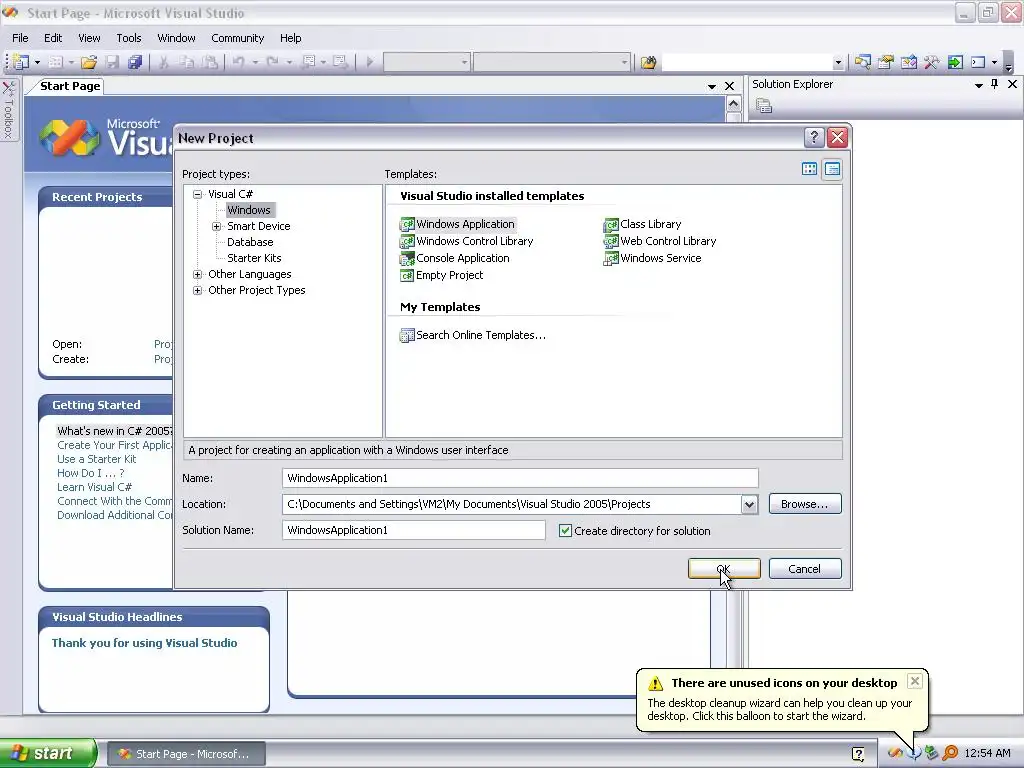Click the Browse... button
The width and height of the screenshot is (1024, 768).
[x=805, y=504]
